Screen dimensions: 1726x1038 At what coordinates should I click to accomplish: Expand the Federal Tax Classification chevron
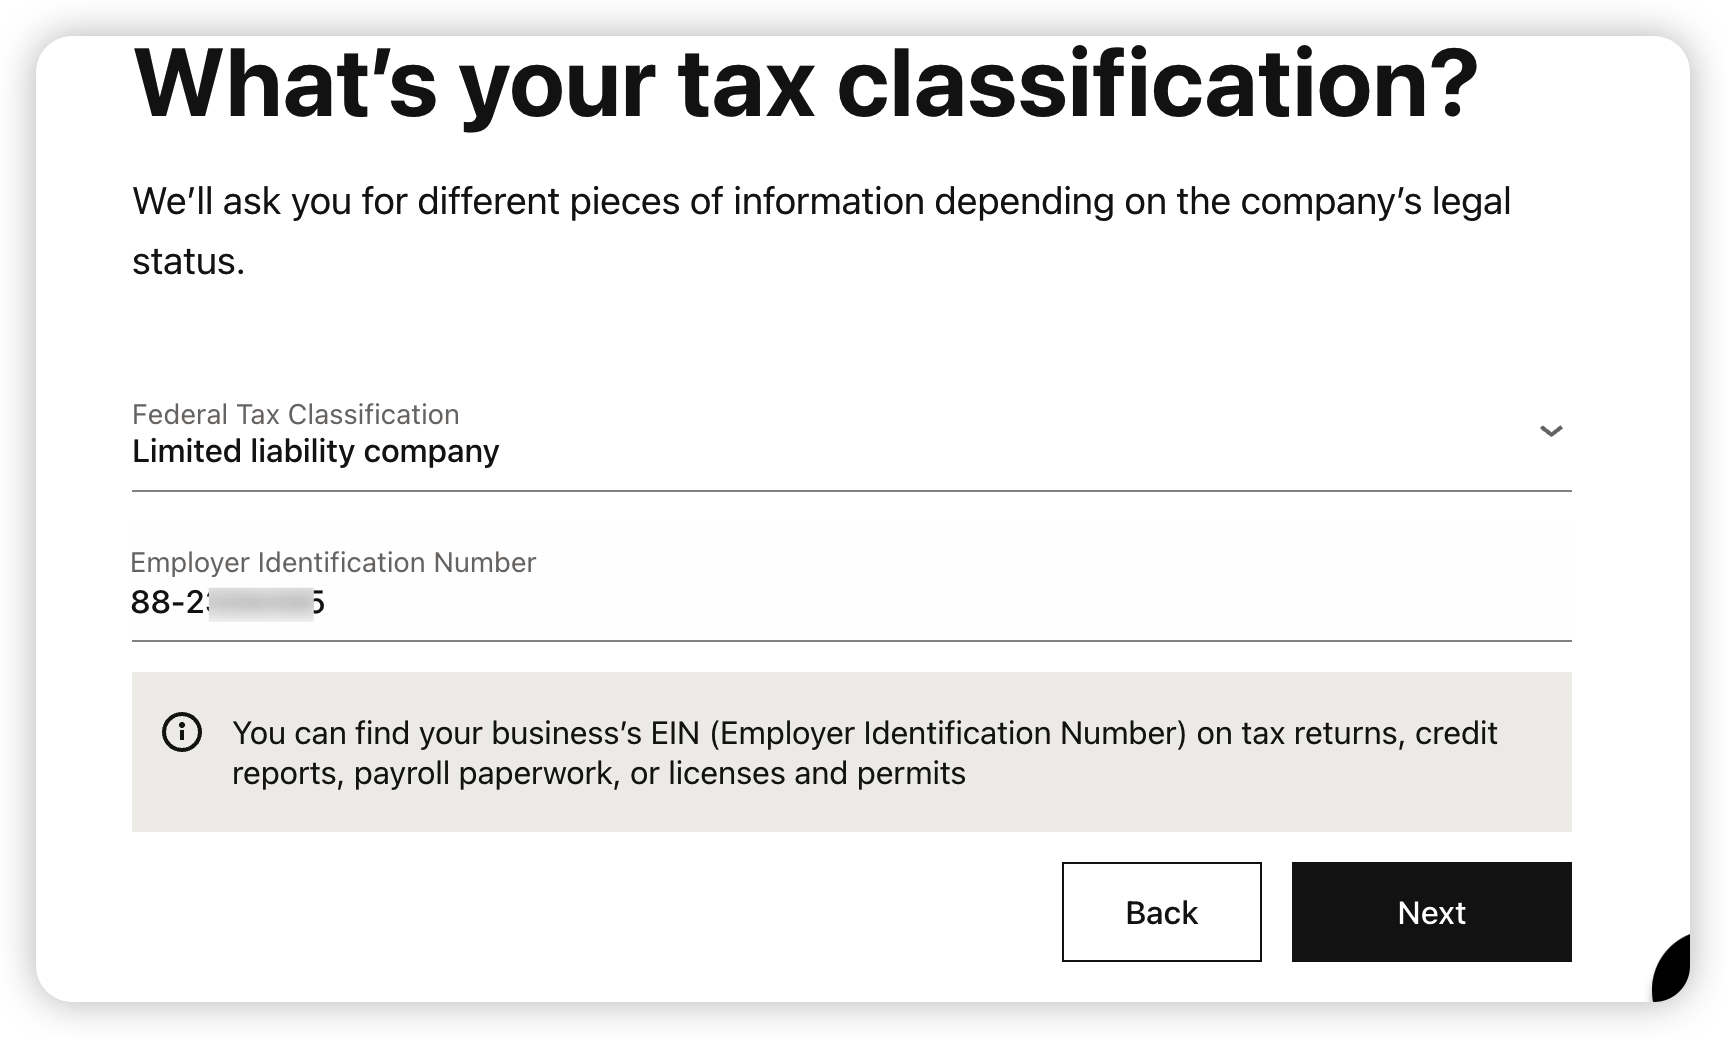tap(1551, 432)
